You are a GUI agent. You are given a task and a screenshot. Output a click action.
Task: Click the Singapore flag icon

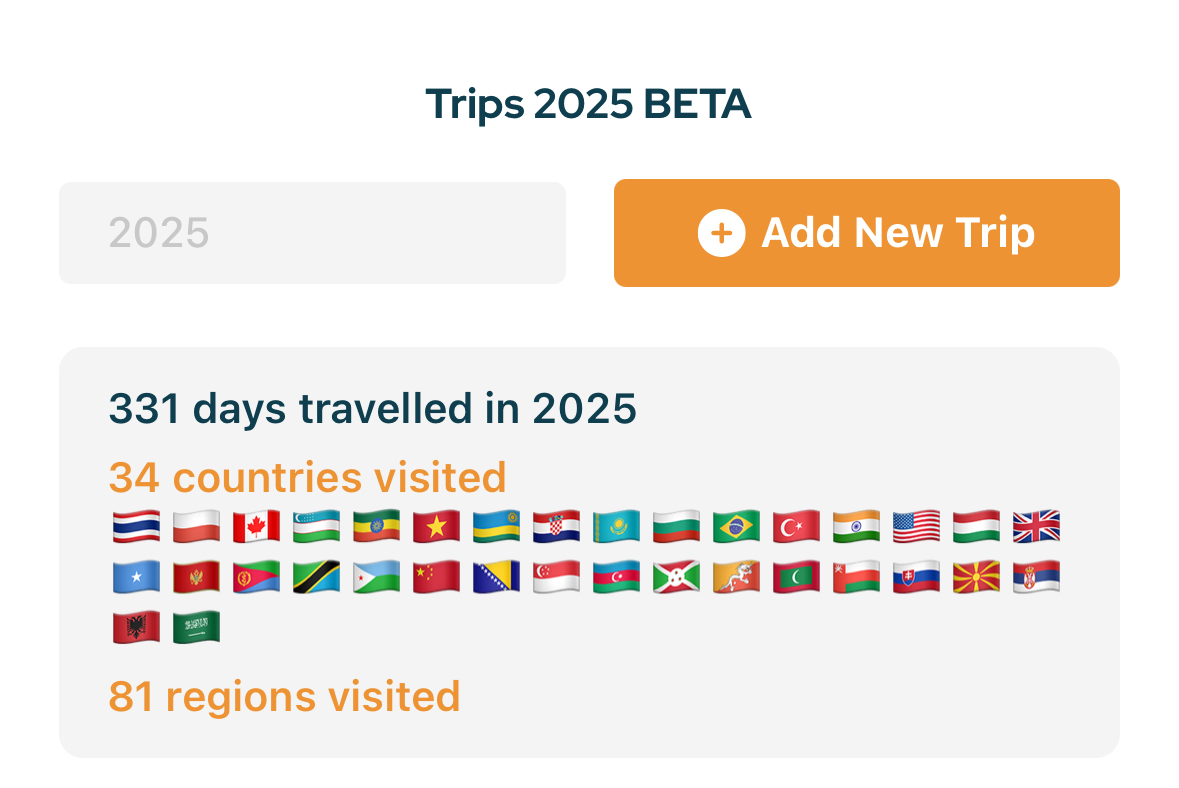pyautogui.click(x=557, y=577)
